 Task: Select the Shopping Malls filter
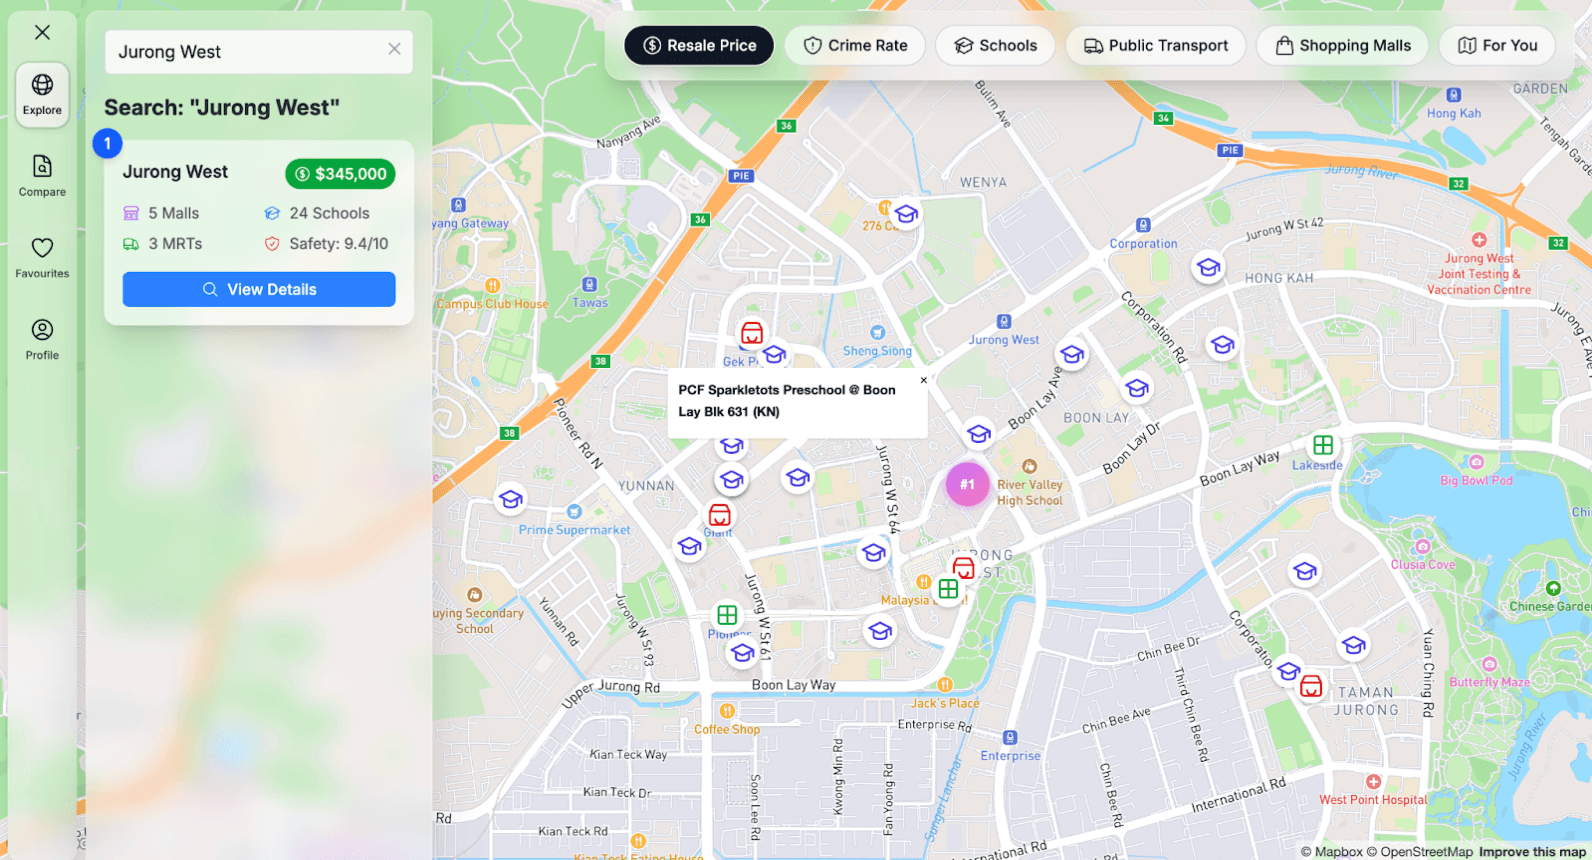[x=1342, y=46]
